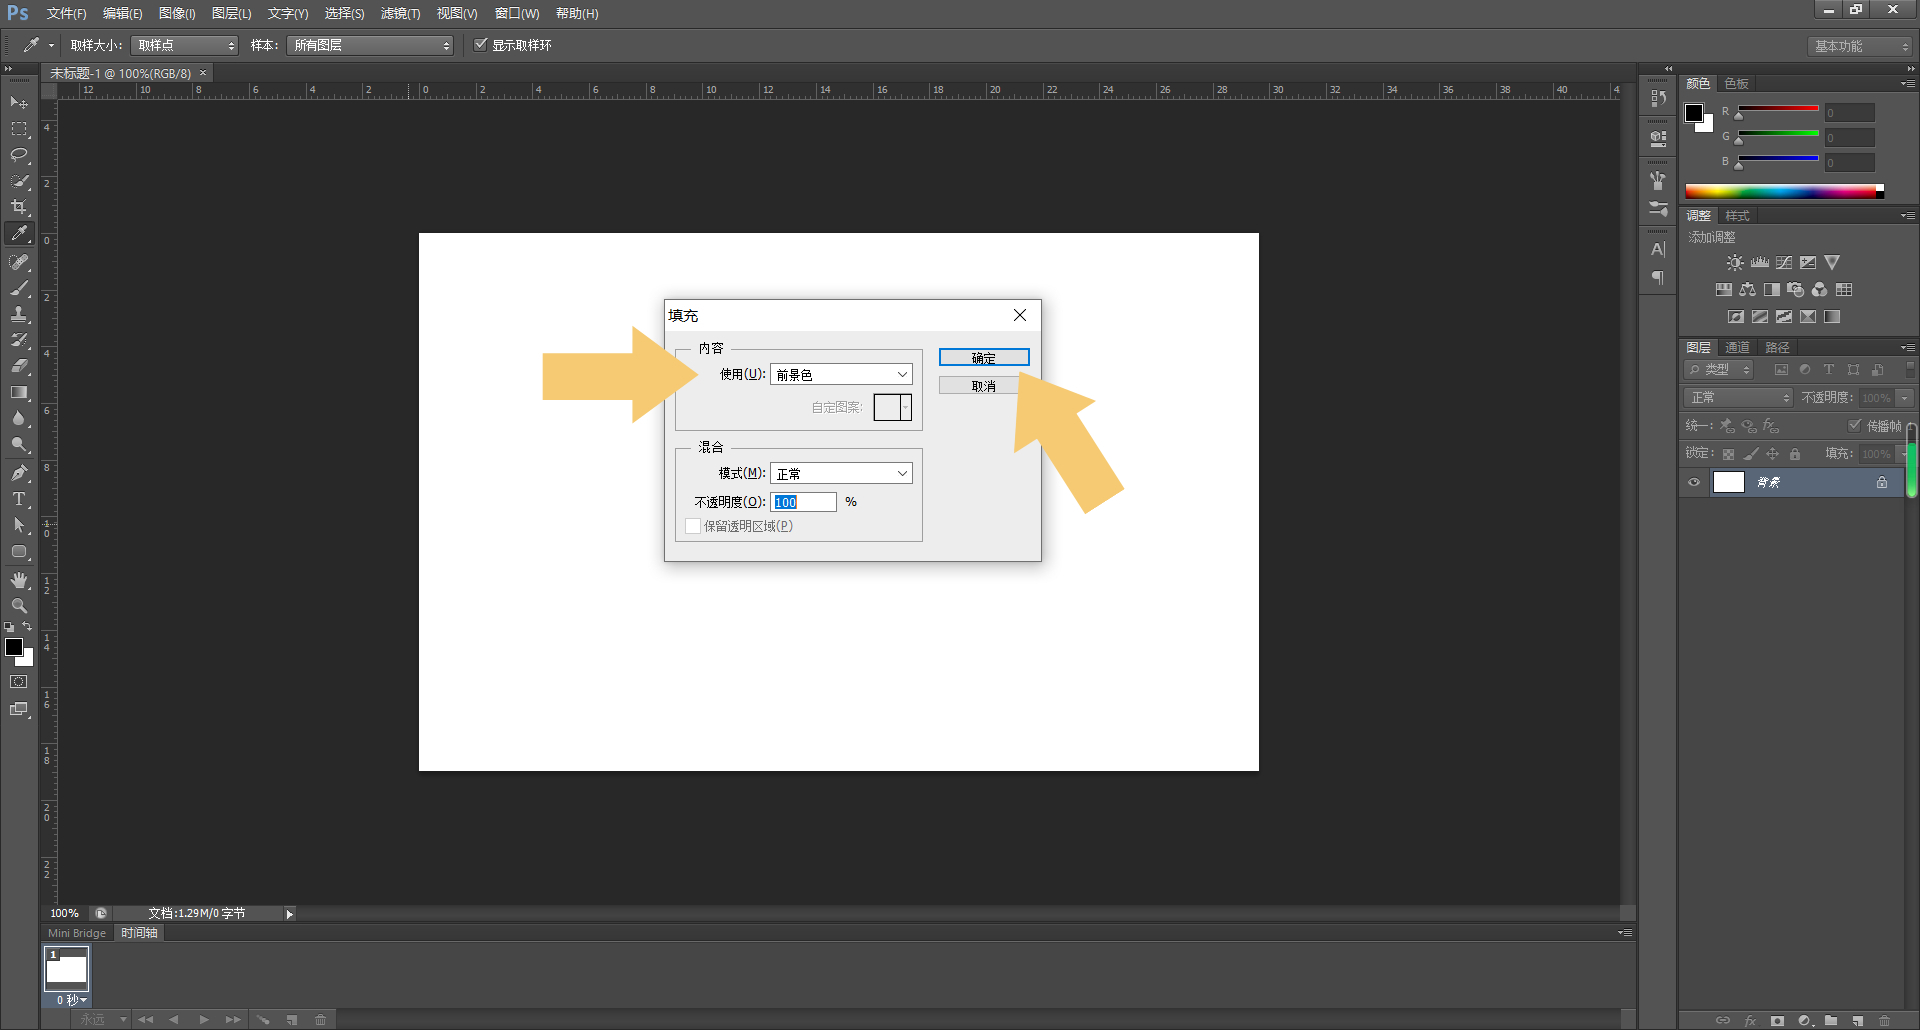Toggle propagate frame 1 checkbox
This screenshot has height=1030, width=1920.
tap(1855, 425)
